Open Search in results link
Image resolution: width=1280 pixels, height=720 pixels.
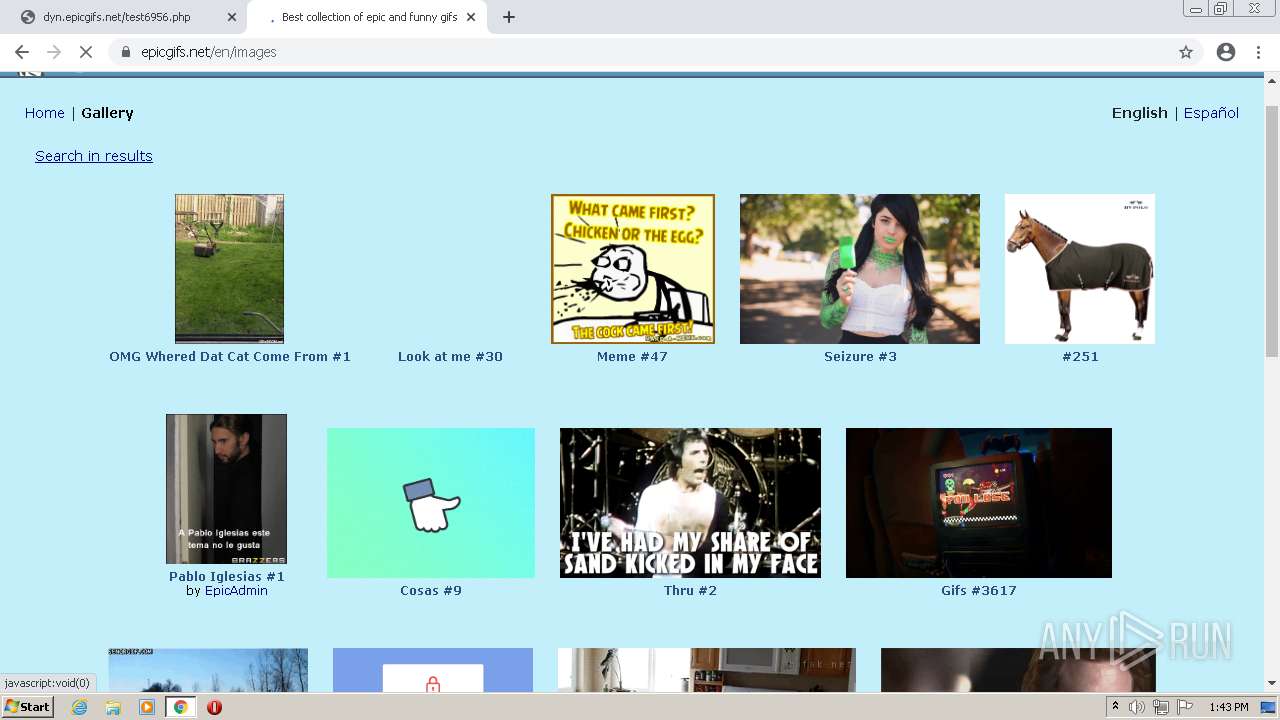click(94, 156)
